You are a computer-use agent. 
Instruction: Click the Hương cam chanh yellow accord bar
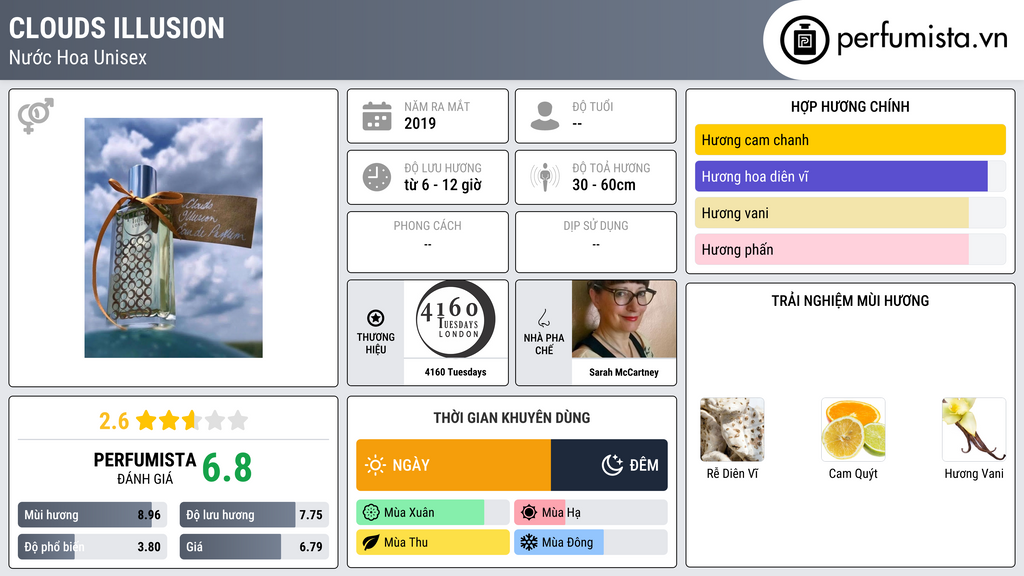(x=850, y=140)
